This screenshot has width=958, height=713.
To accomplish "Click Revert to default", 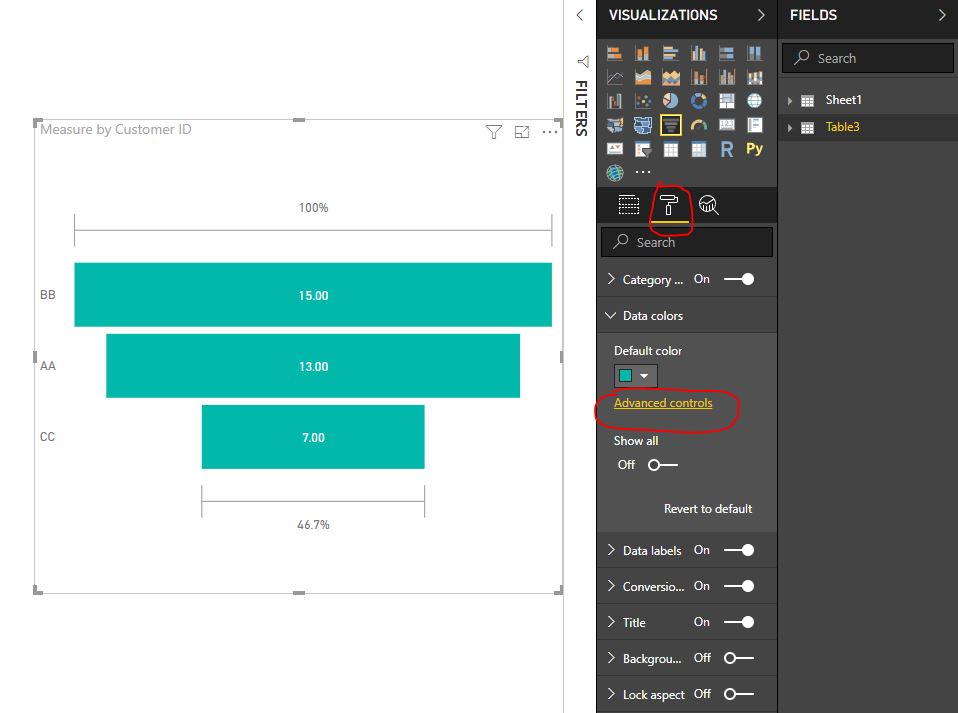I will tap(708, 509).
